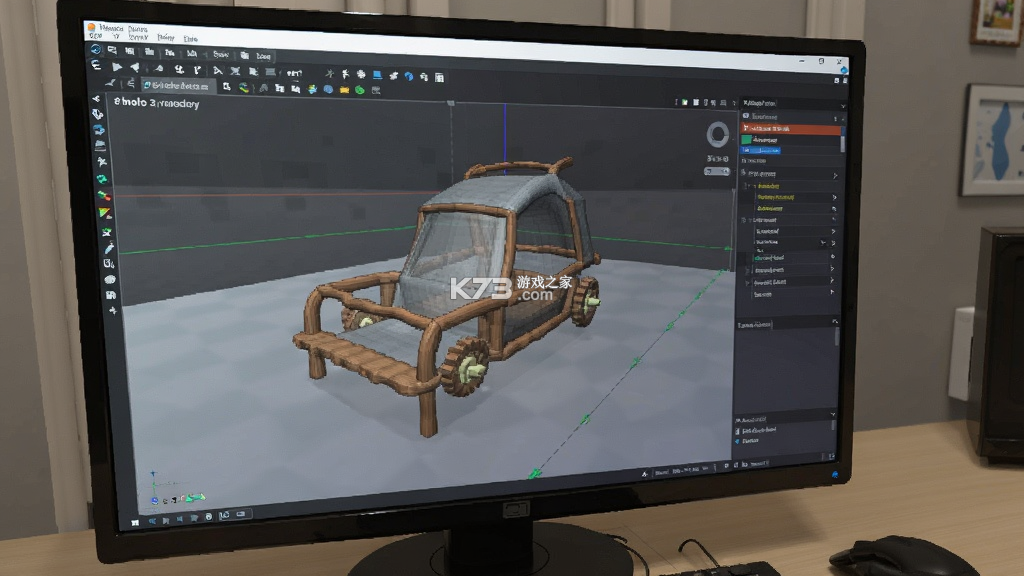Click the right panel's upper vertical scrollbar
This screenshot has width=1024, height=576.
click(x=842, y=140)
